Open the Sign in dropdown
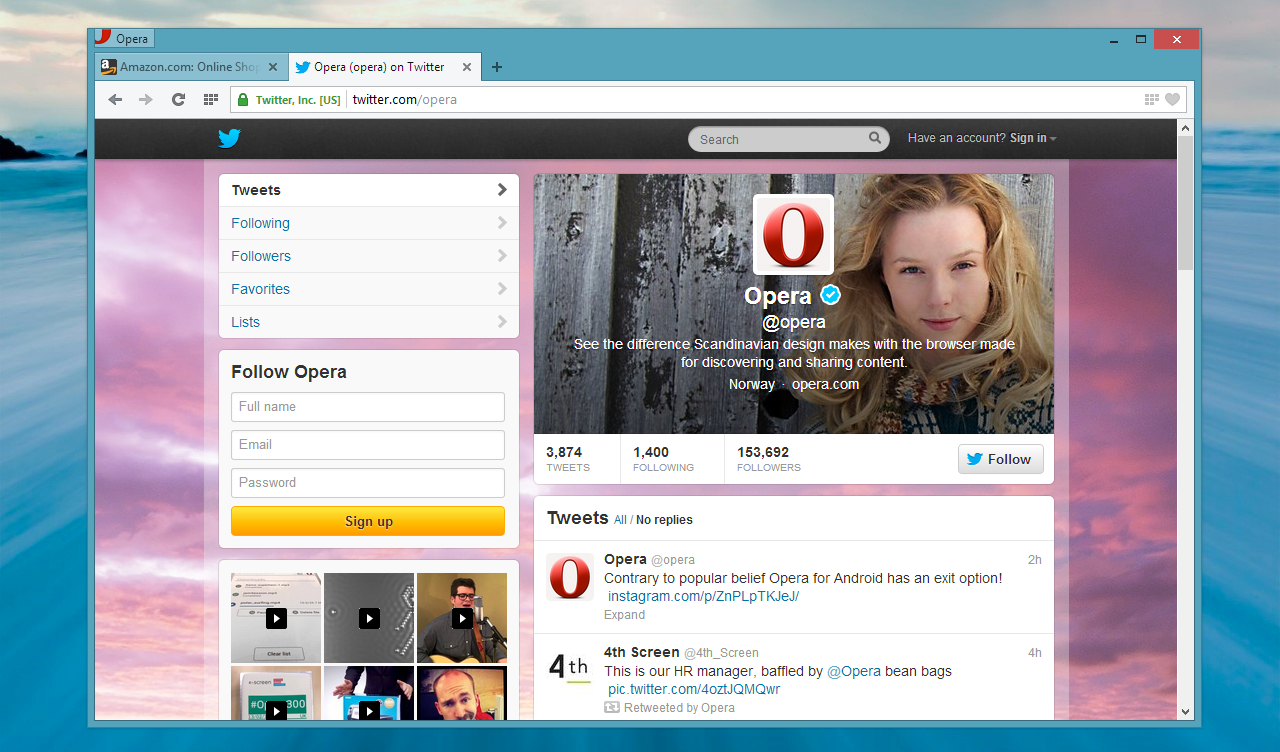This screenshot has width=1280, height=752. click(x=1033, y=138)
